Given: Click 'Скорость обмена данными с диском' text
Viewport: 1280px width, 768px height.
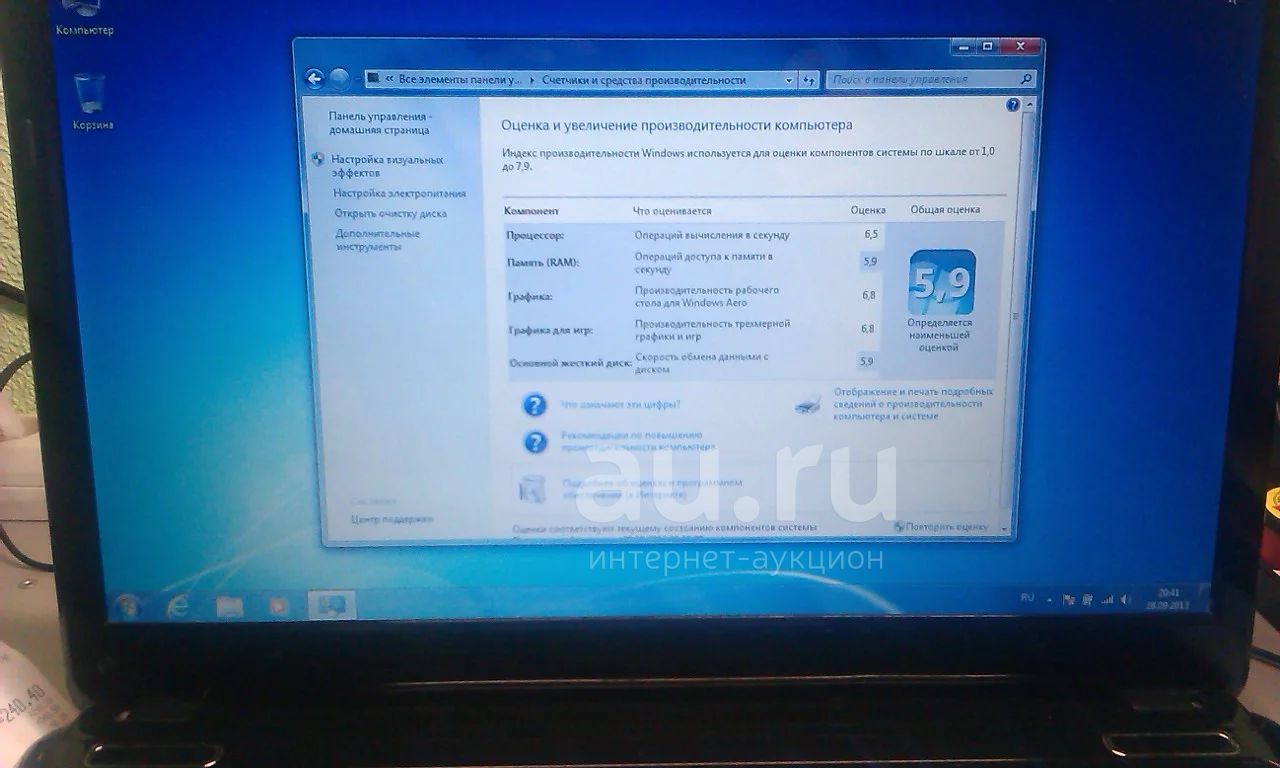Looking at the screenshot, I should pyautogui.click(x=701, y=363).
